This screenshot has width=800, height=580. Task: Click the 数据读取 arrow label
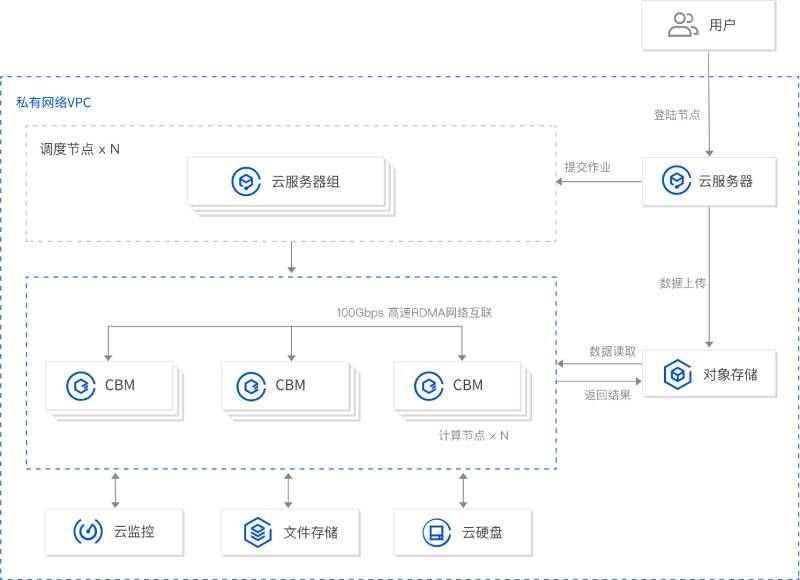pyautogui.click(x=612, y=351)
